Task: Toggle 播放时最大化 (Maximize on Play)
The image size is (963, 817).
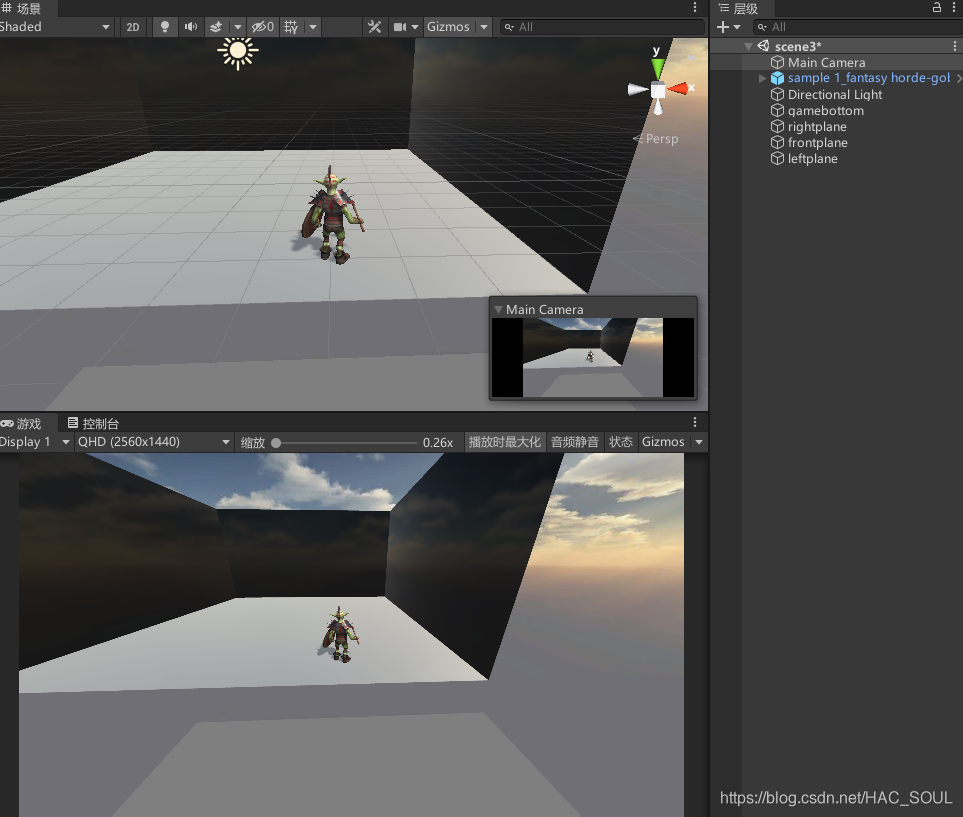Action: 504,442
